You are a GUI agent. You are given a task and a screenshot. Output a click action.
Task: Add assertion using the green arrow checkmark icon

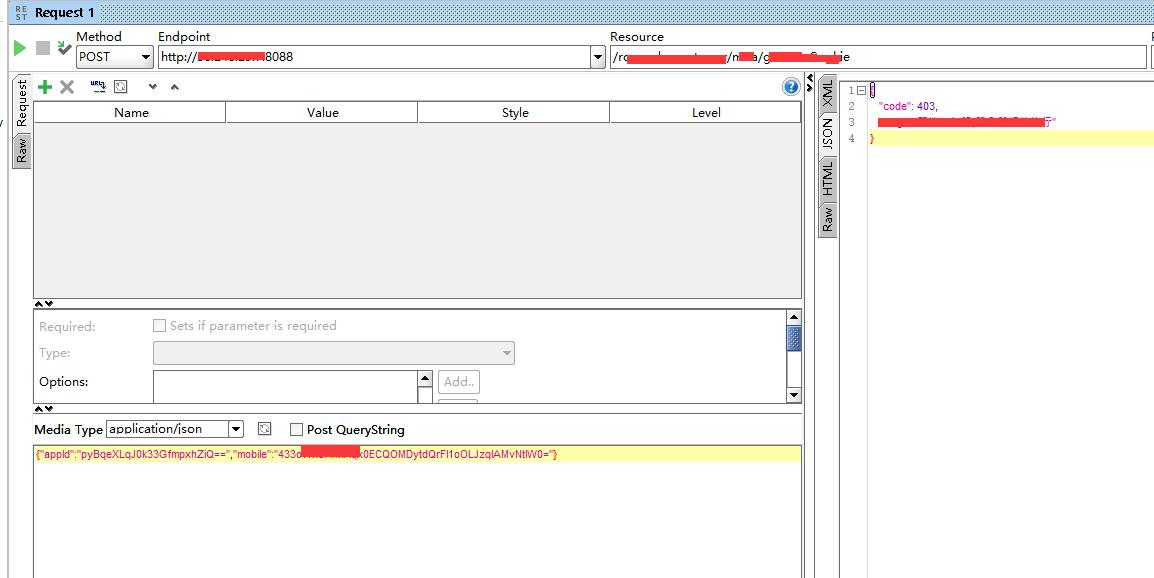65,47
